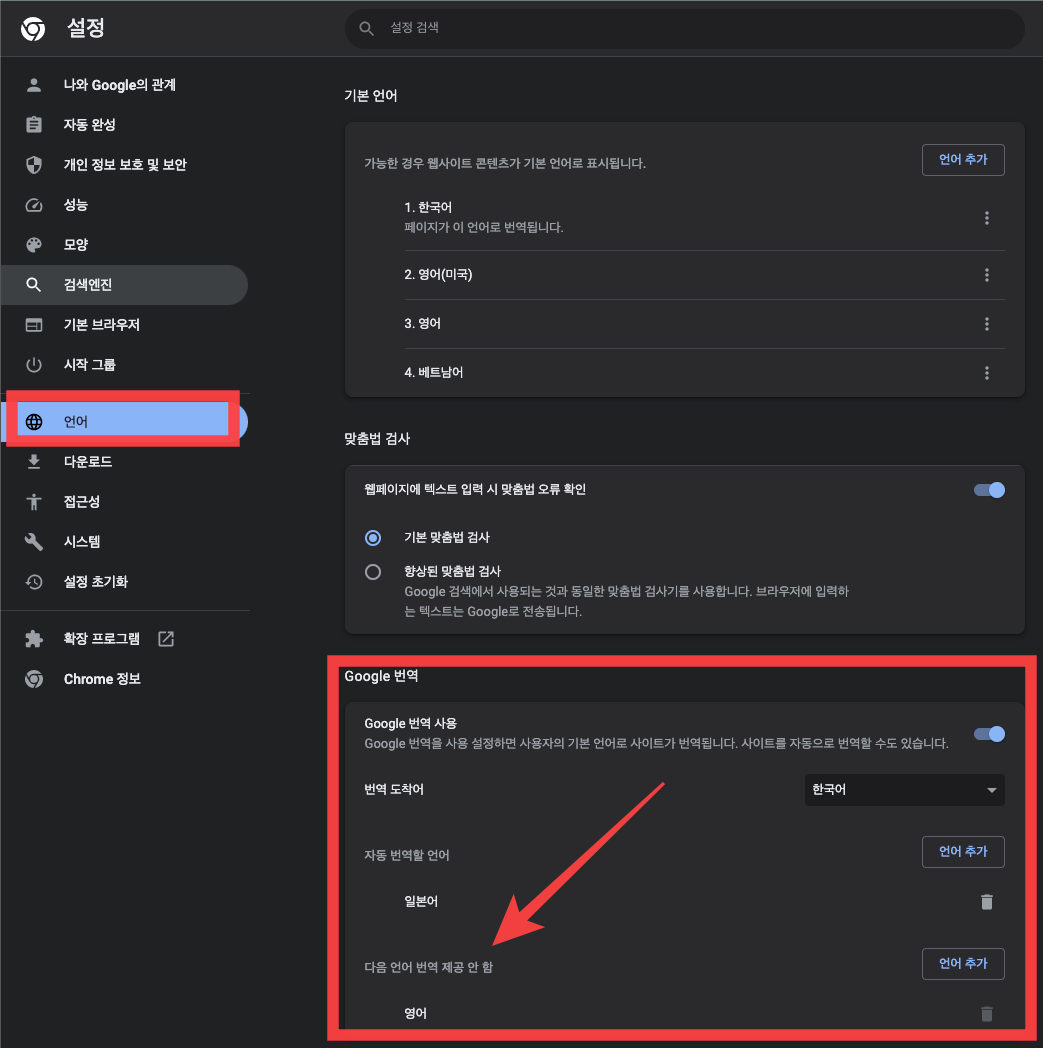Click the accessibility figure icon for 접근성
The height and width of the screenshot is (1048, 1043).
pyautogui.click(x=33, y=502)
